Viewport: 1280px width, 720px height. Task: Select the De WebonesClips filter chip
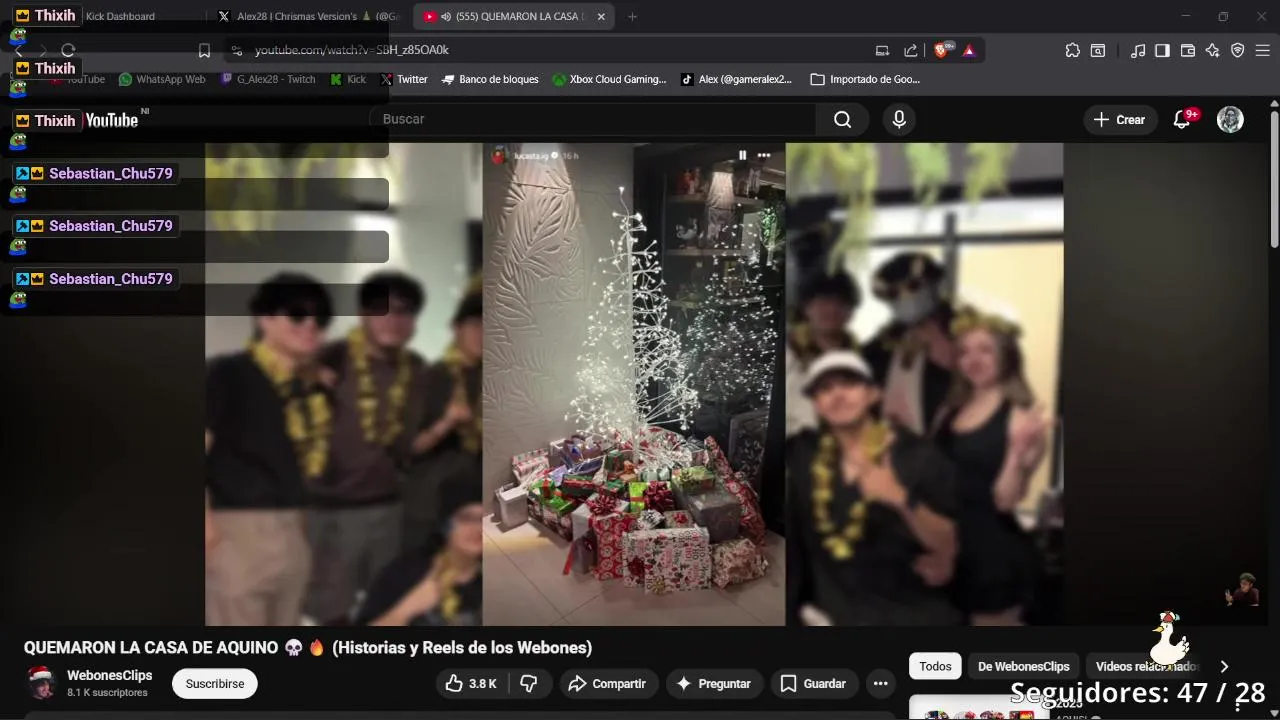(x=1023, y=666)
